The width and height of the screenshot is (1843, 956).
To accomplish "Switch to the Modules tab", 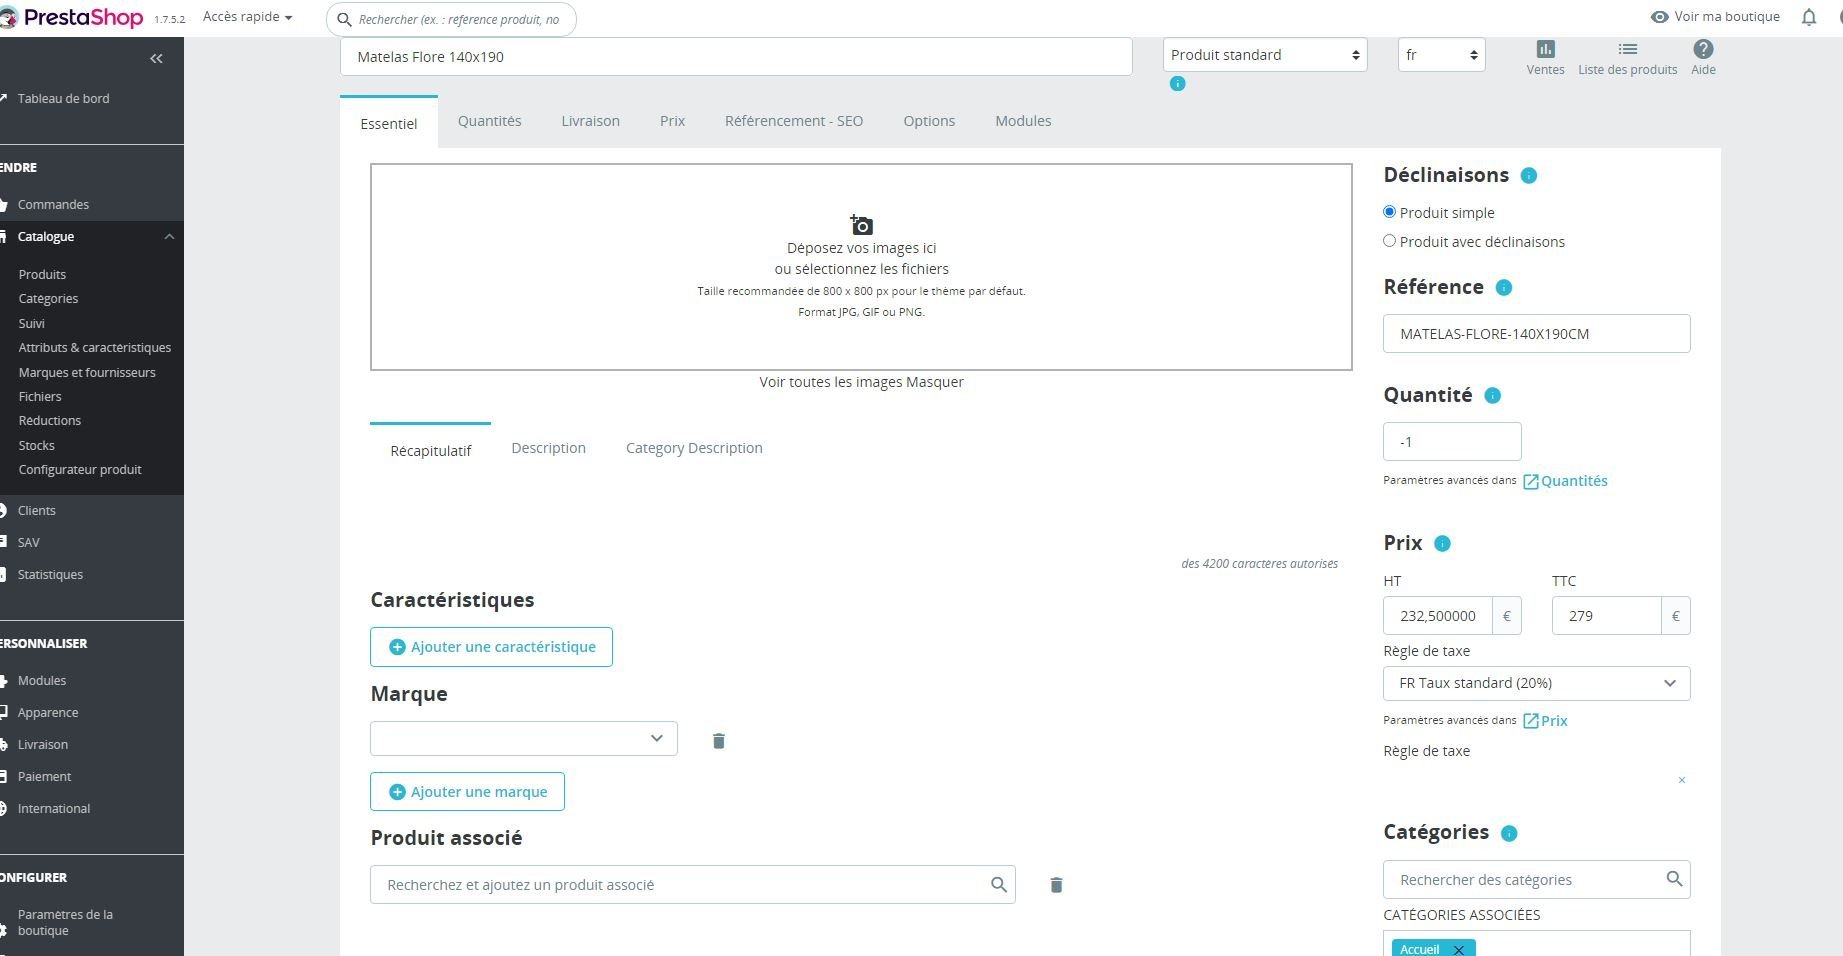I will click(x=1023, y=121).
